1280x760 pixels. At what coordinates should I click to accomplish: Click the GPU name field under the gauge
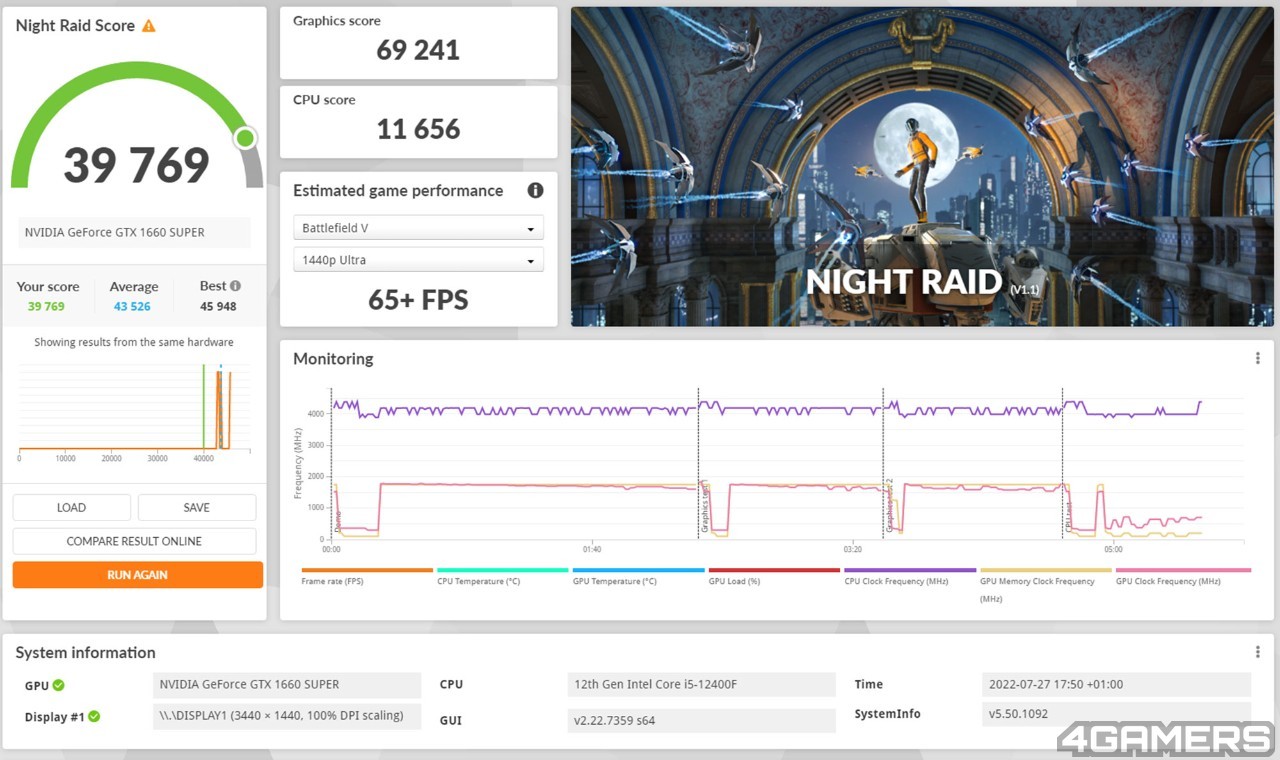pyautogui.click(x=134, y=232)
